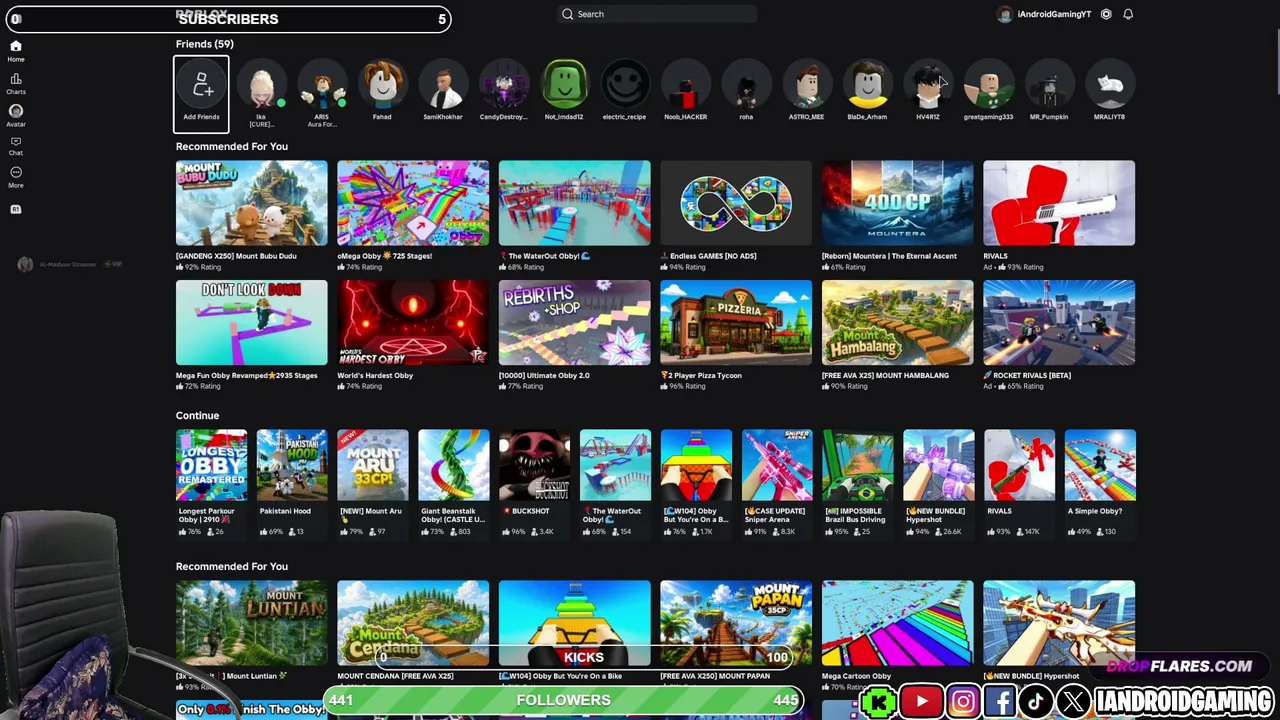Open the Charts page in the sidebar
Screen dimensions: 1280x720
coord(16,83)
